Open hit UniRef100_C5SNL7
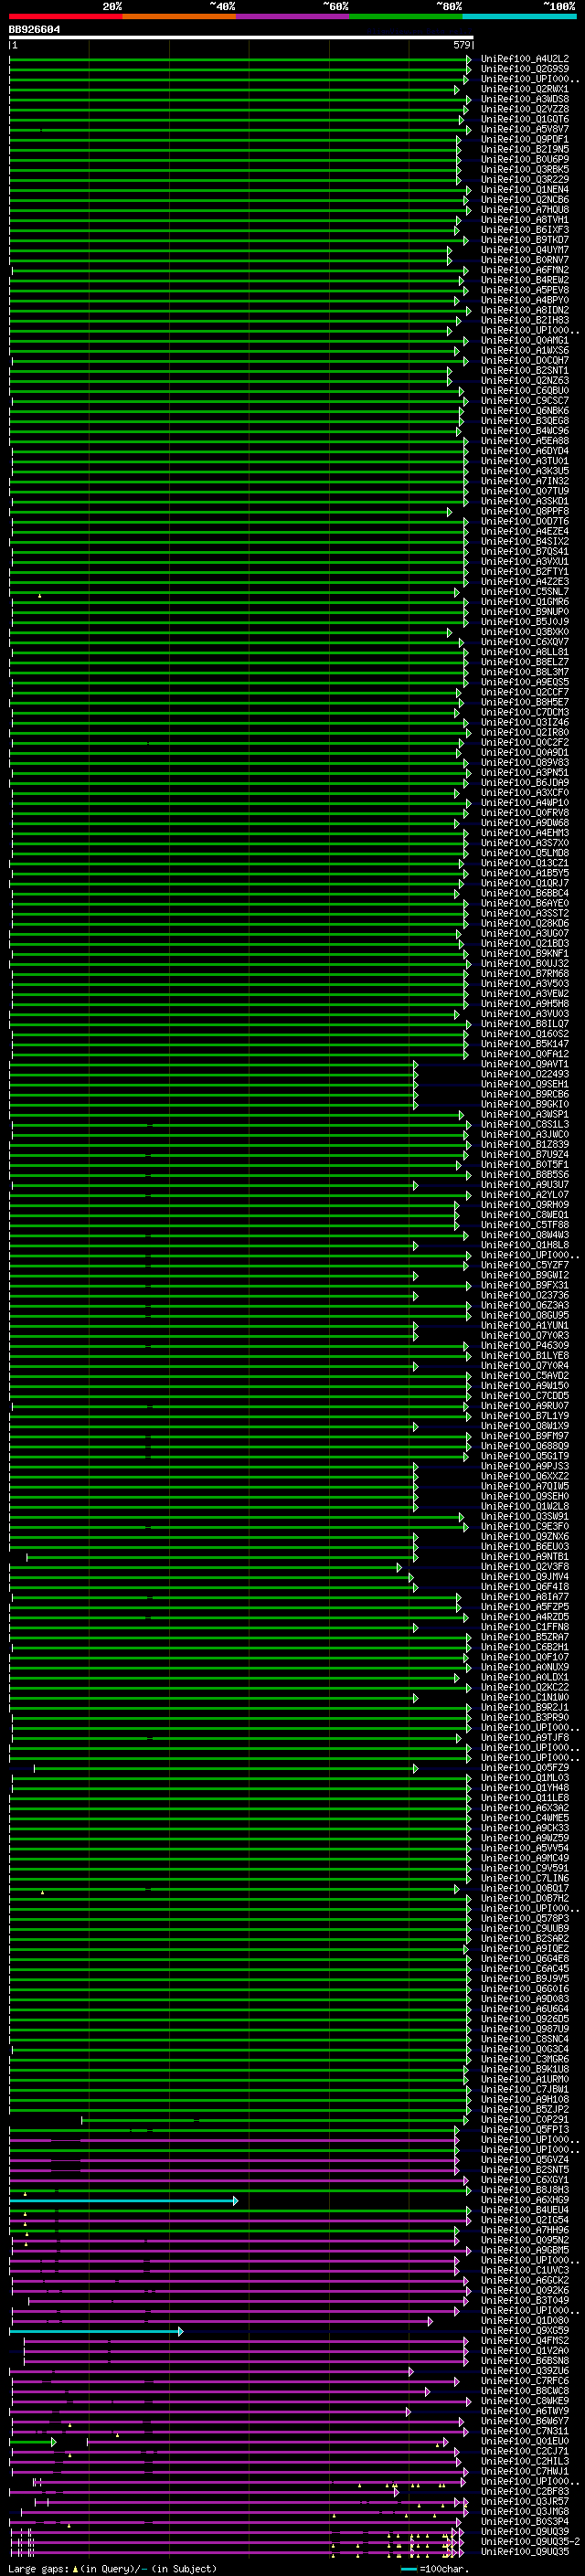 point(525,592)
